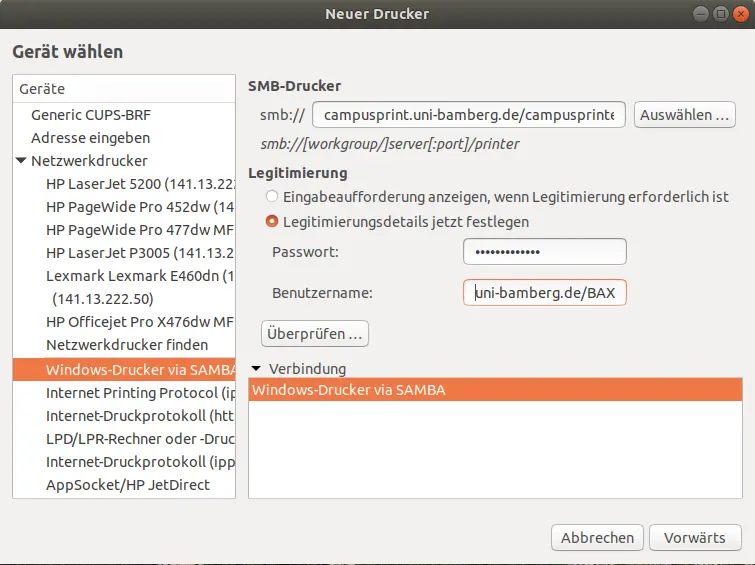Screen dimensions: 755x565
Task: Click the Vorwärts button
Action: (x=695, y=537)
